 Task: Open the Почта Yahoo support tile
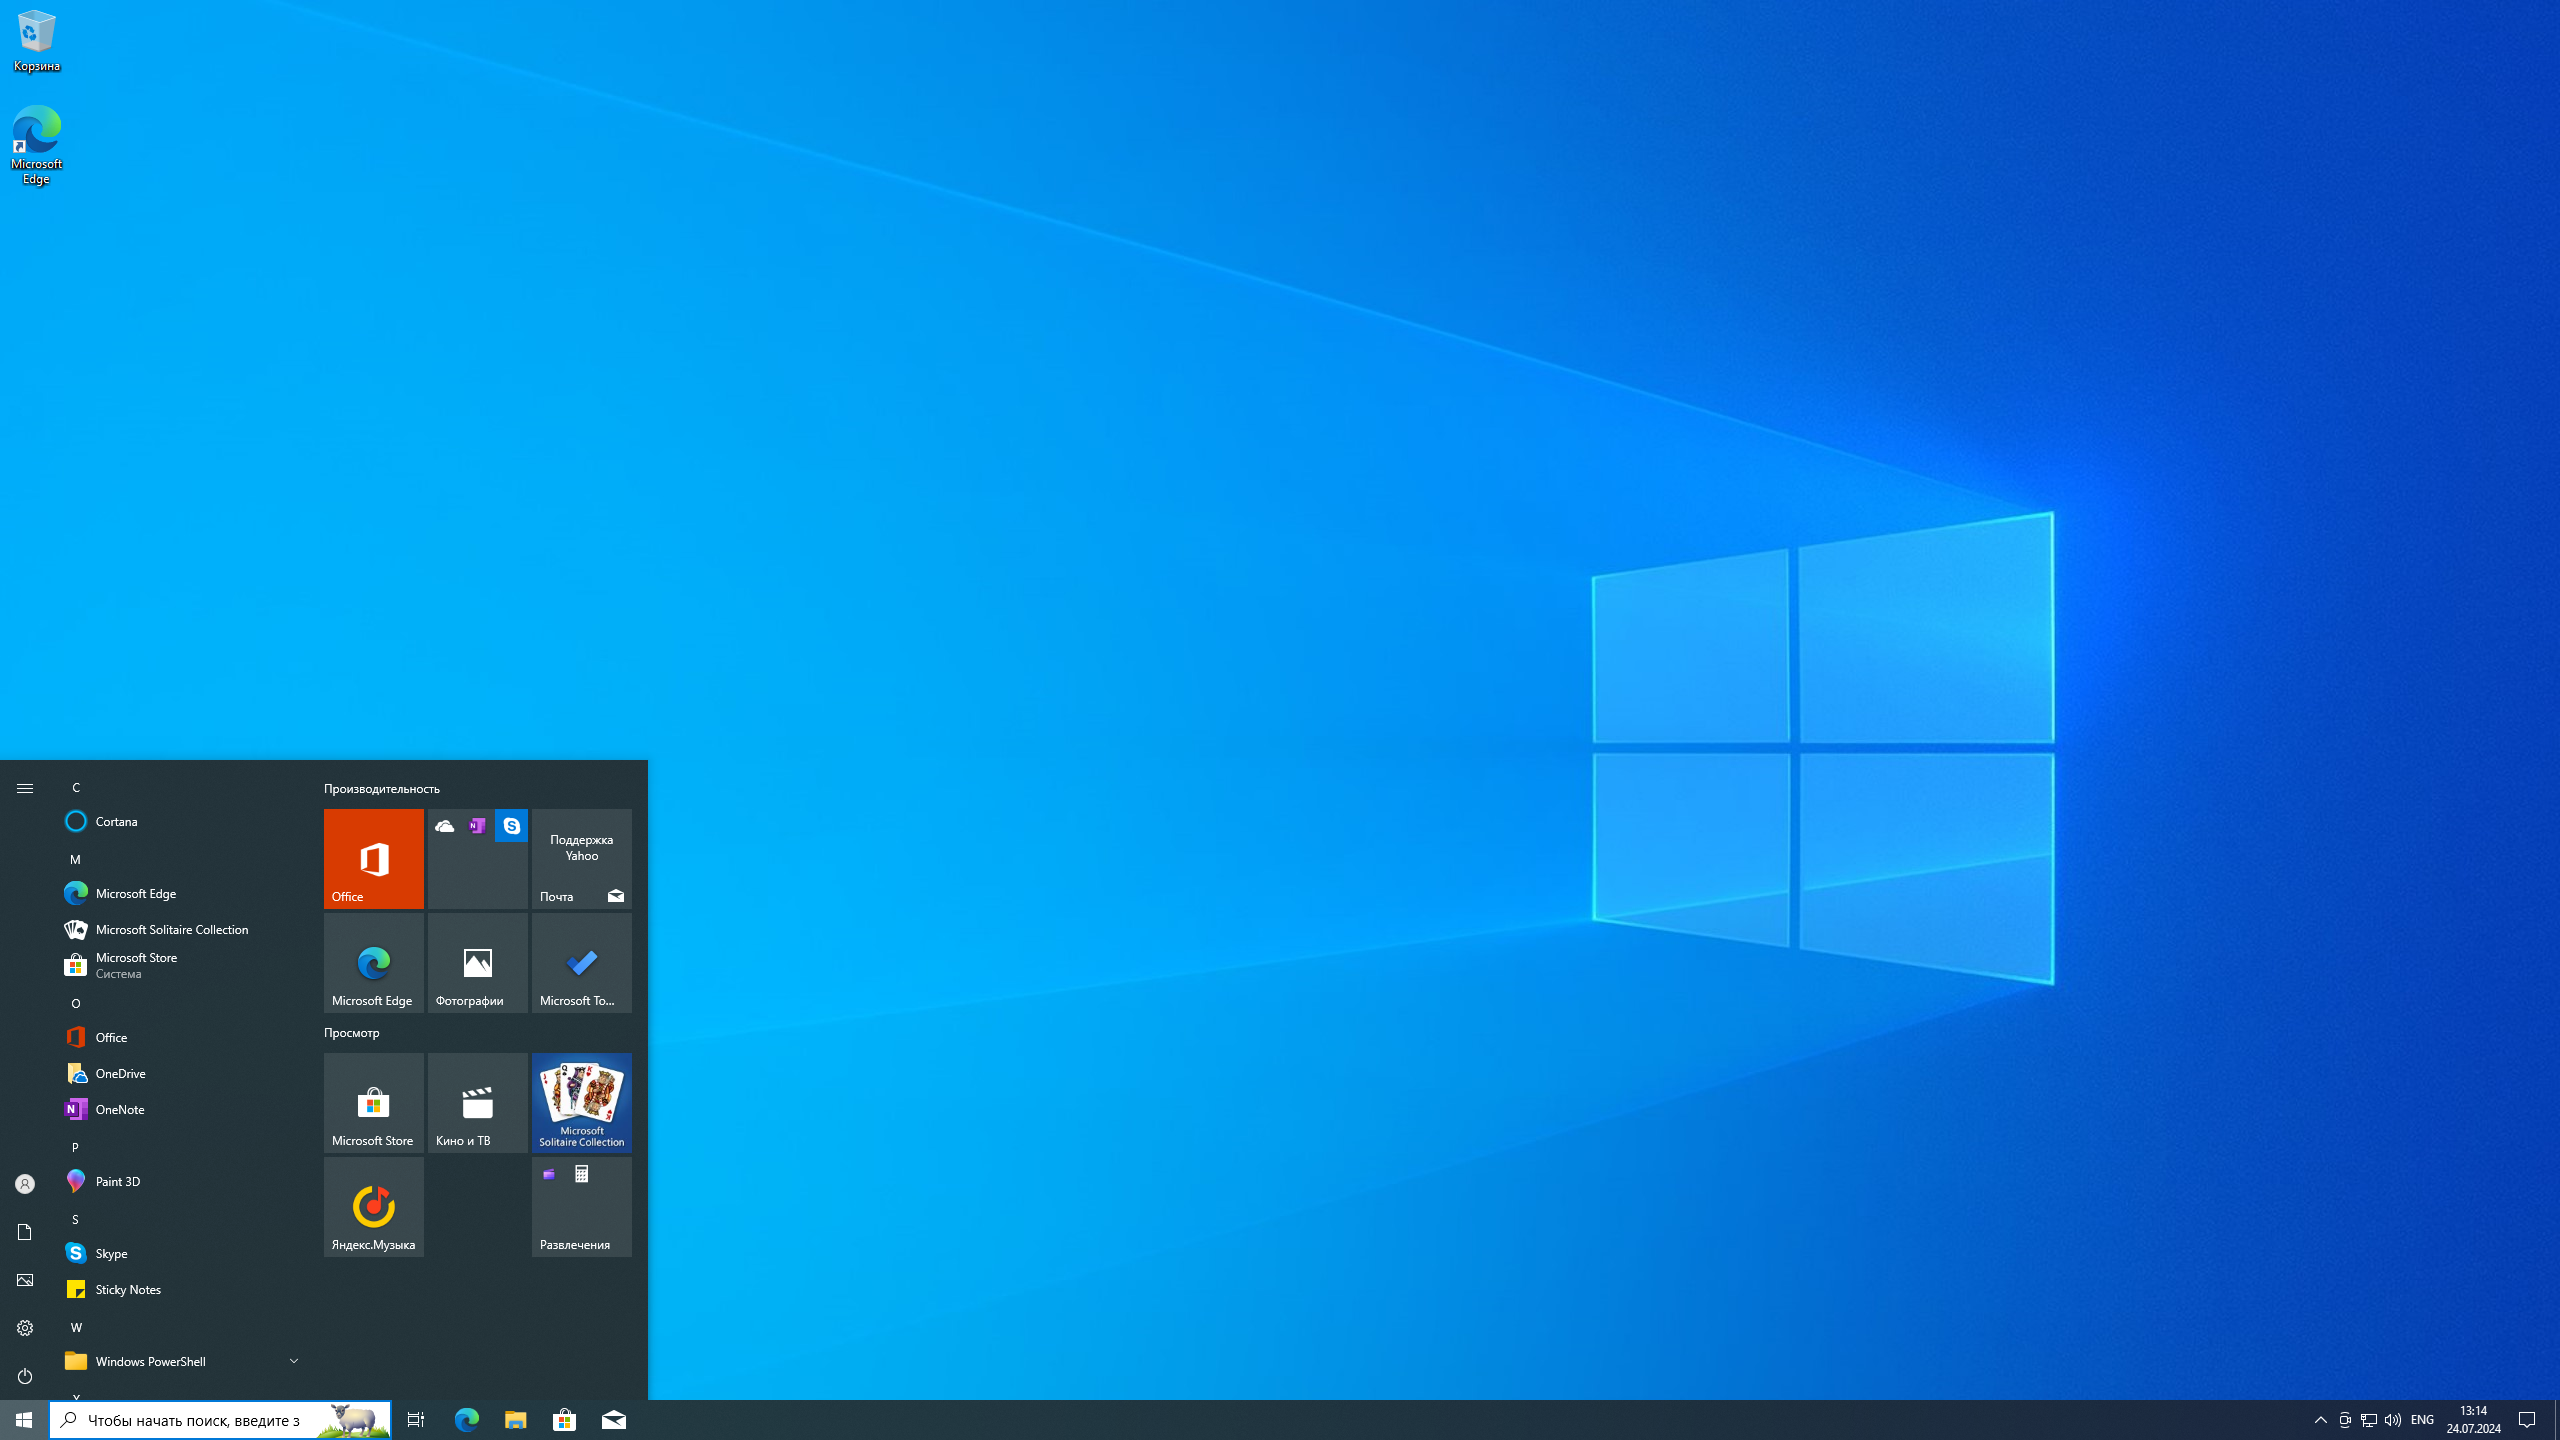click(x=581, y=858)
